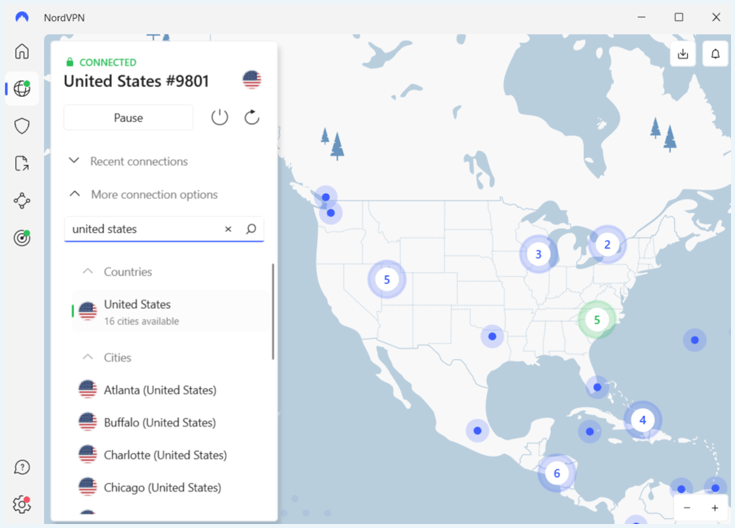Select map cluster marker labeled 2

pyautogui.click(x=607, y=244)
